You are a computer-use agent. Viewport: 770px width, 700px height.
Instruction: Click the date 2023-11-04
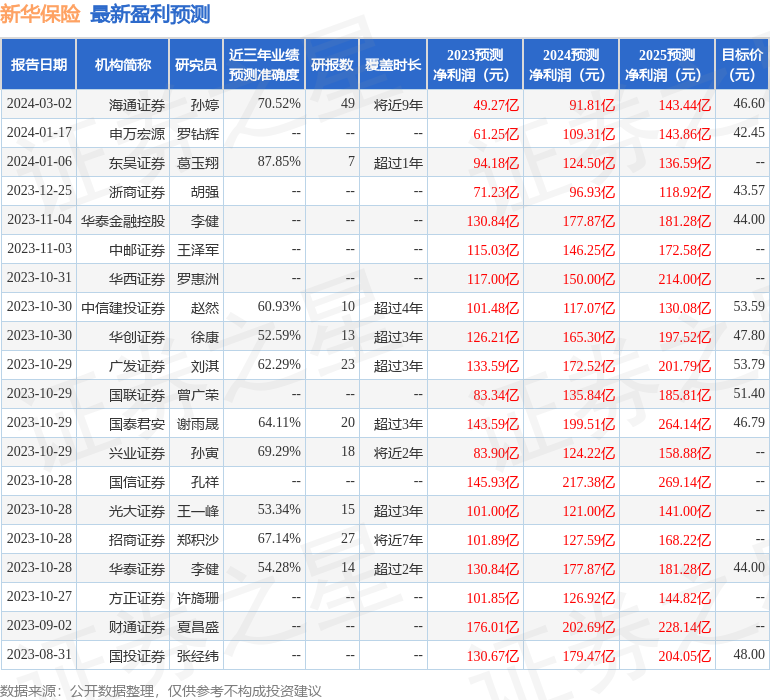(x=39, y=220)
